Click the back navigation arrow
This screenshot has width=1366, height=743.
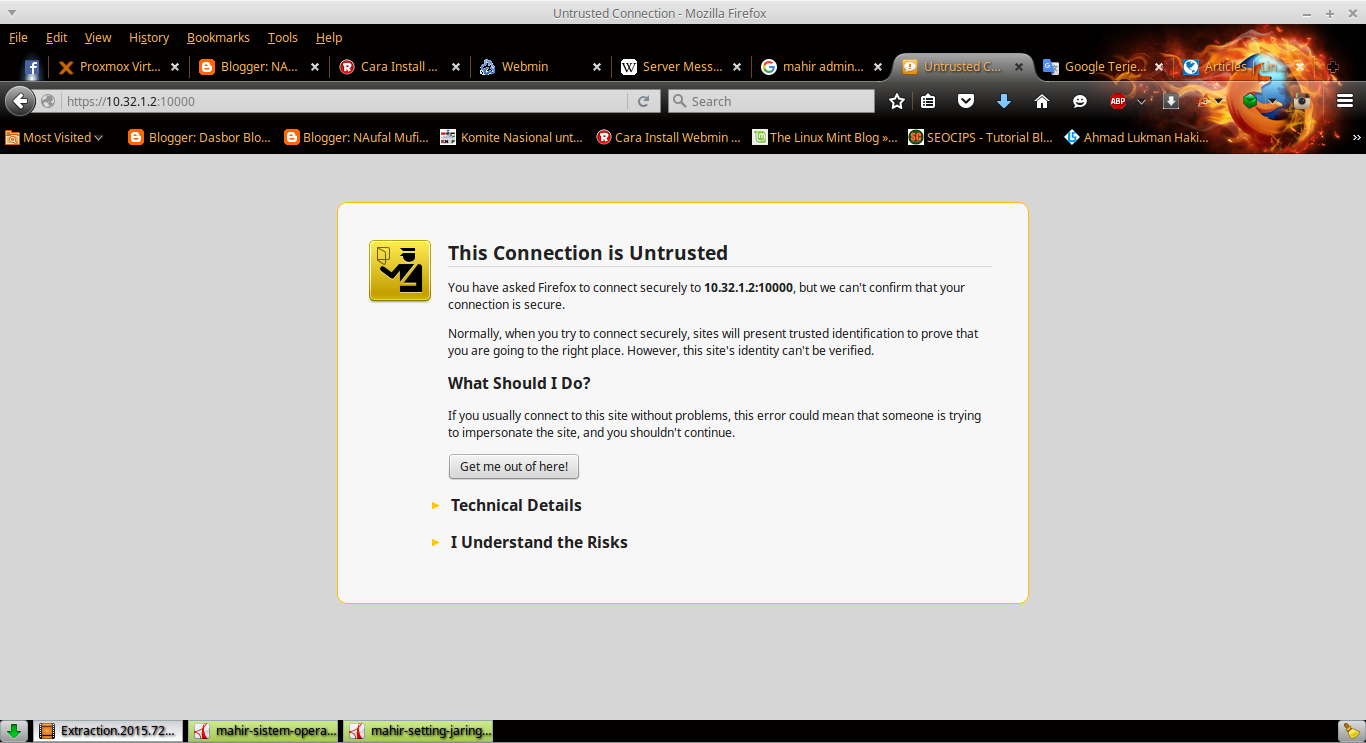[20, 101]
